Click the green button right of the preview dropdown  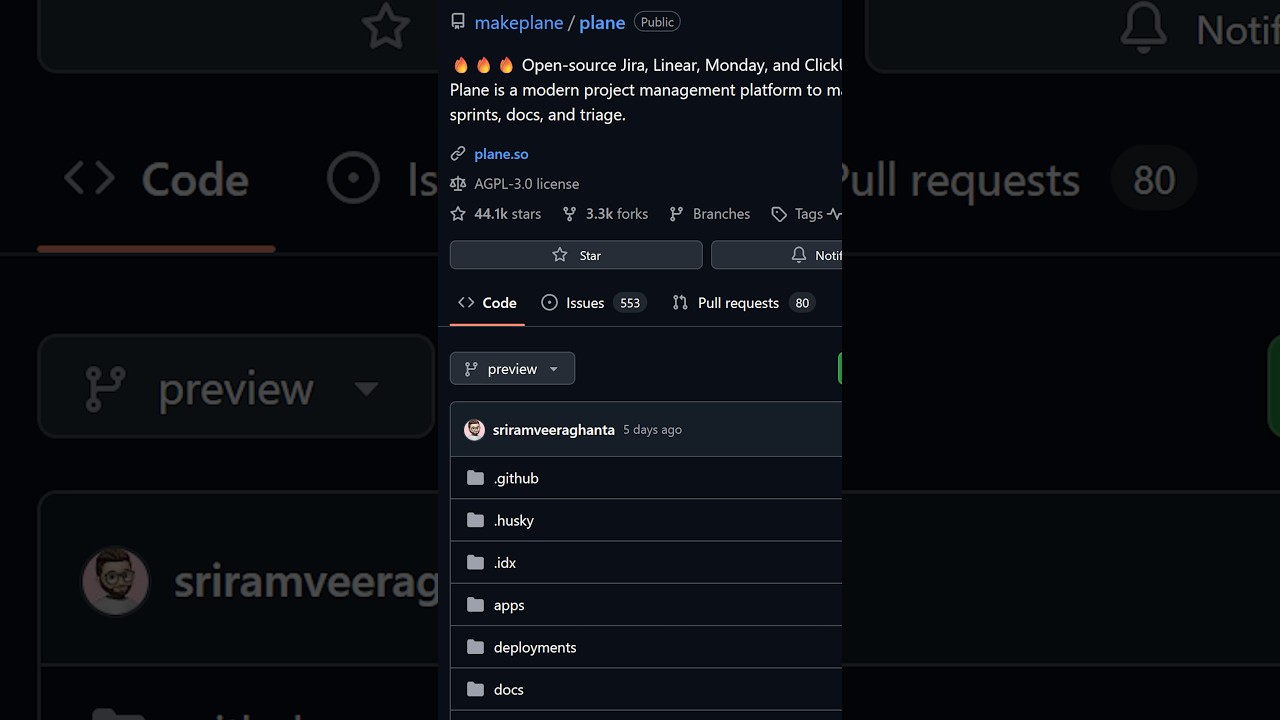click(x=840, y=368)
